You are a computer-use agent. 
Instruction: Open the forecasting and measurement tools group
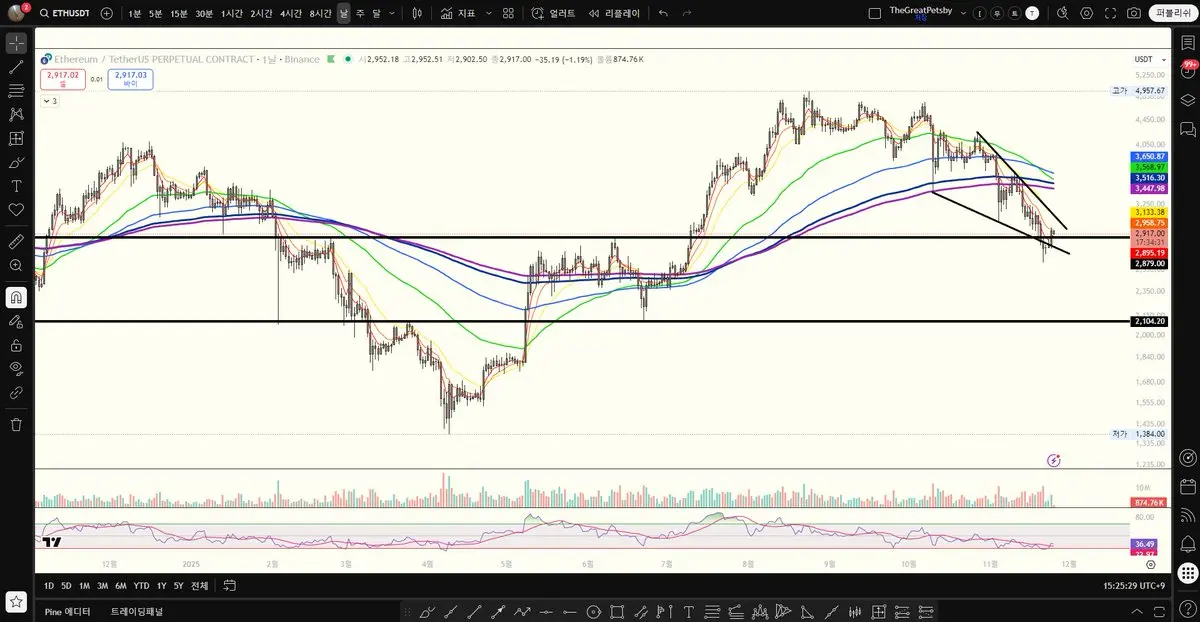[16, 138]
